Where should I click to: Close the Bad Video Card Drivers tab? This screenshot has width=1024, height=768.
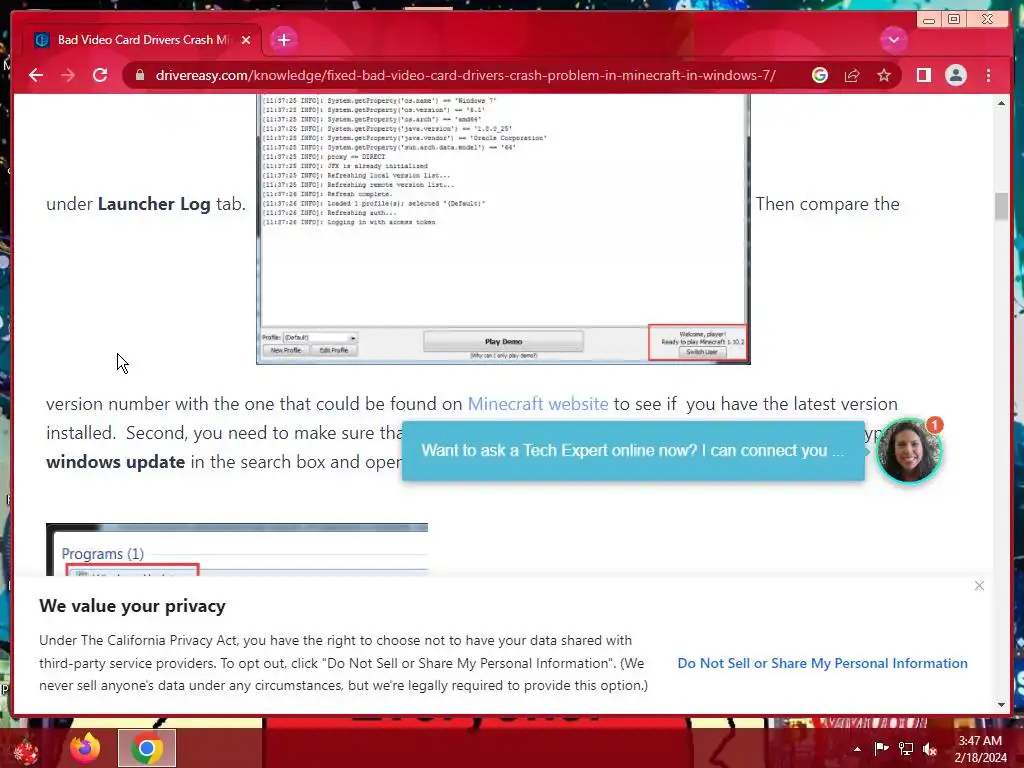246,40
